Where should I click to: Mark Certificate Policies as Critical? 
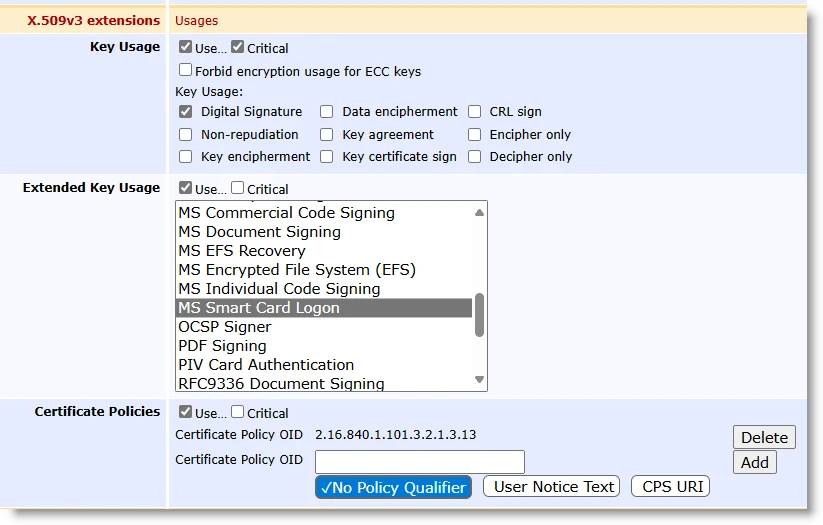point(237,412)
